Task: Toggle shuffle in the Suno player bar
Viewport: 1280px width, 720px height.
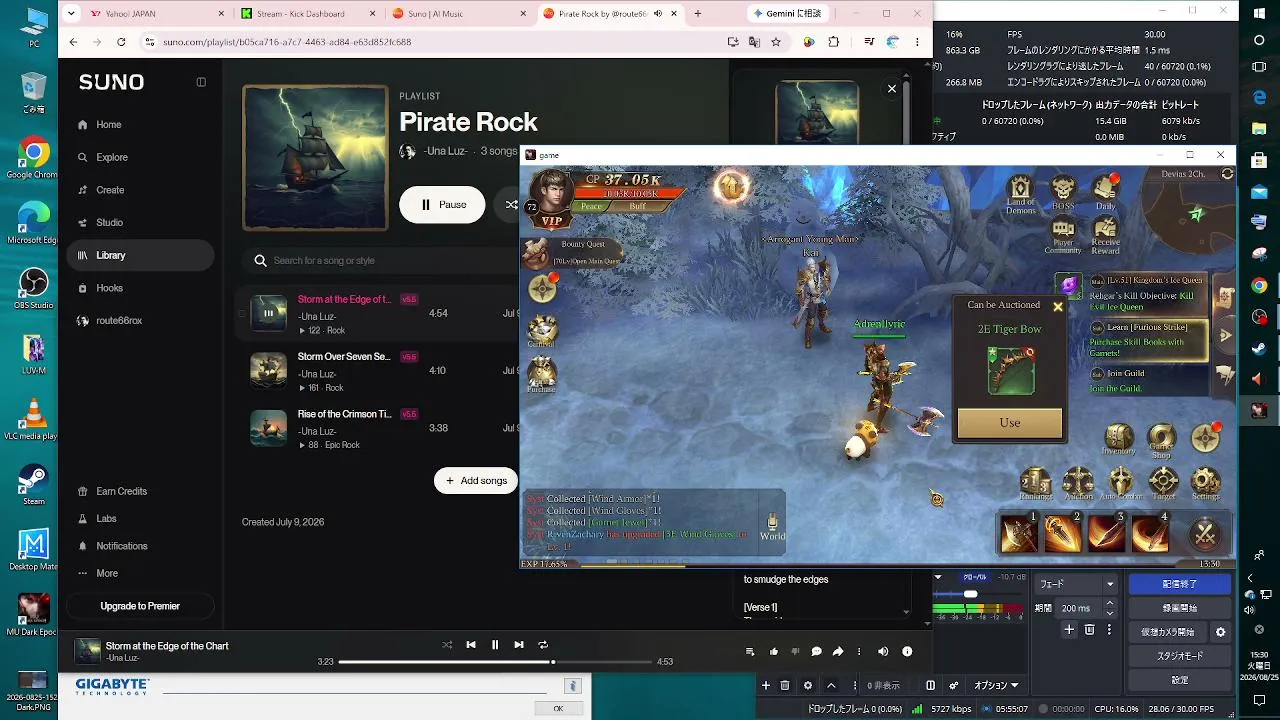Action: coord(447,645)
